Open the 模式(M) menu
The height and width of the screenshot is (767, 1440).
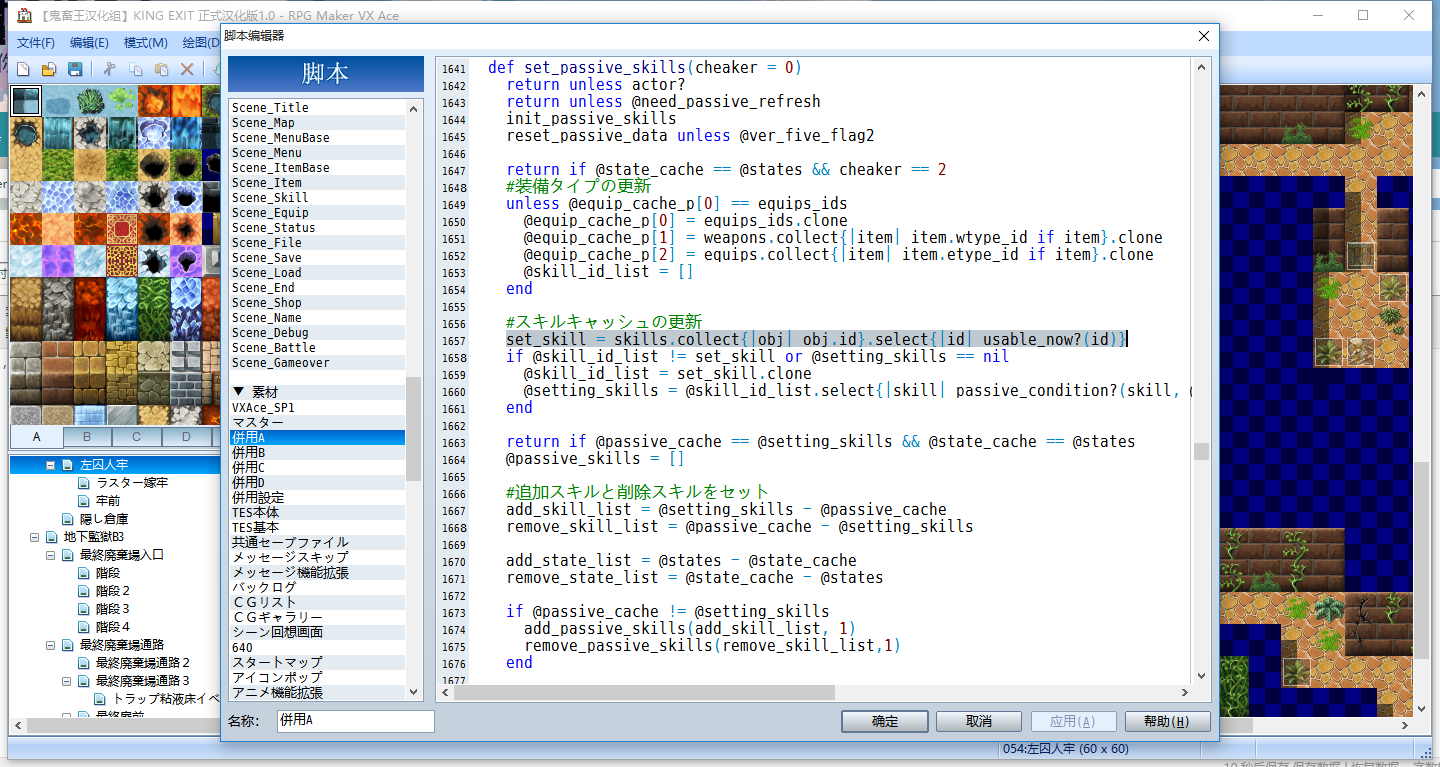(145, 42)
